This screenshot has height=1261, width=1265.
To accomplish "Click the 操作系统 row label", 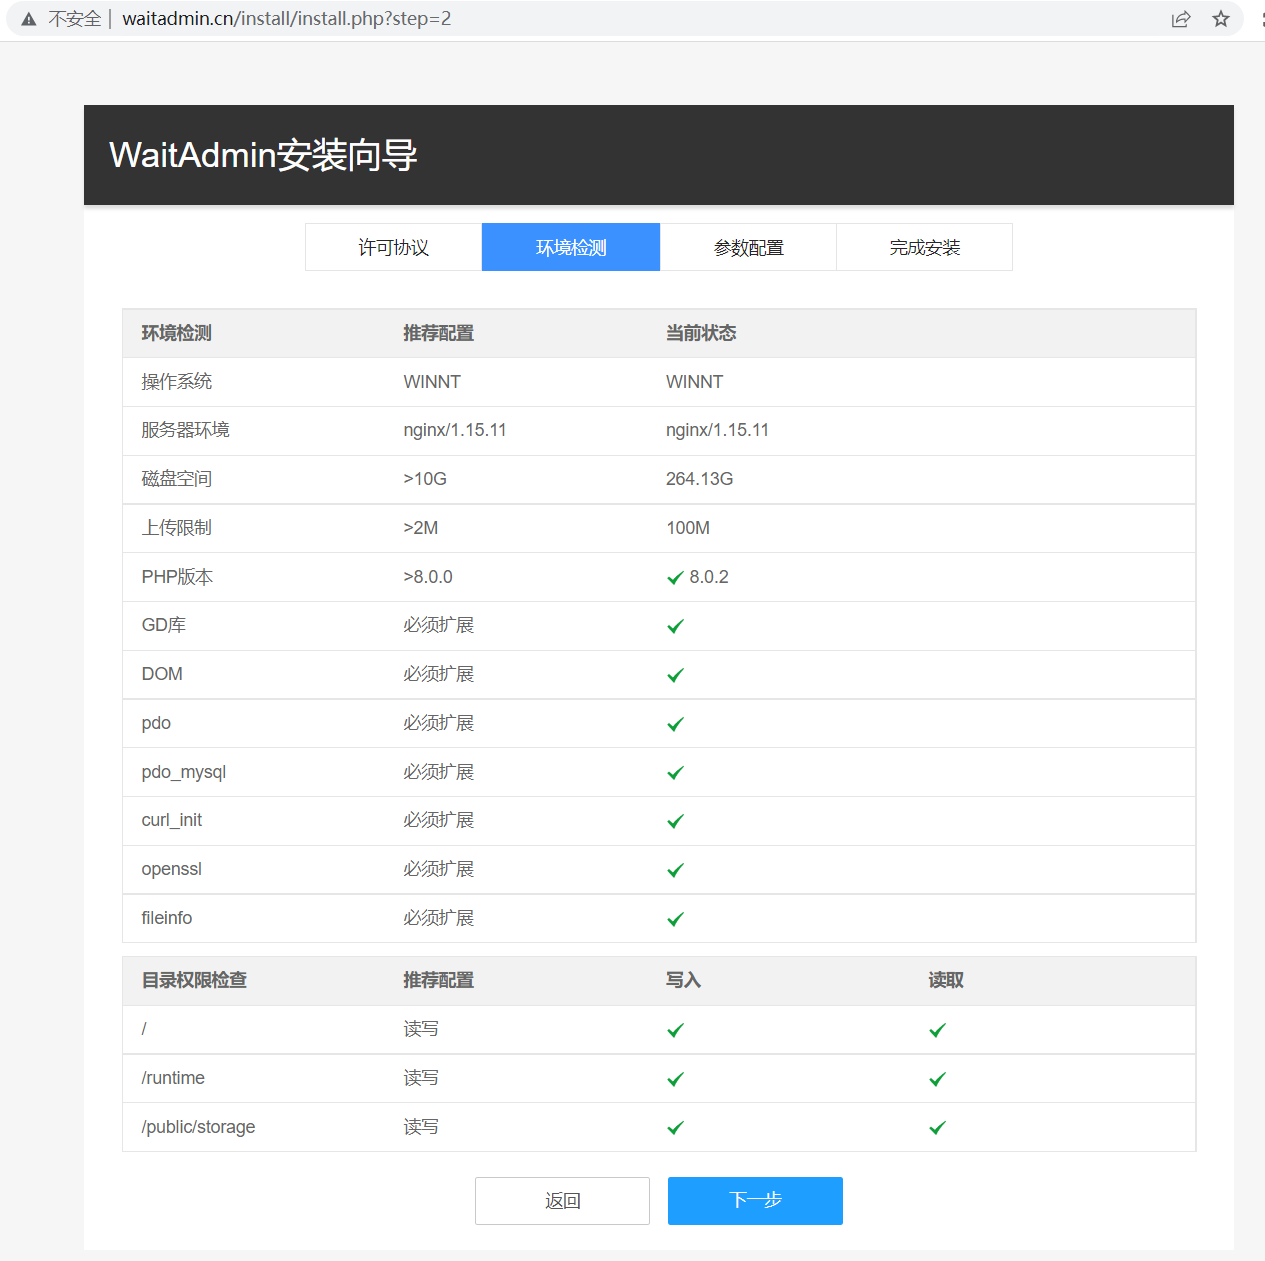I will coord(177,382).
